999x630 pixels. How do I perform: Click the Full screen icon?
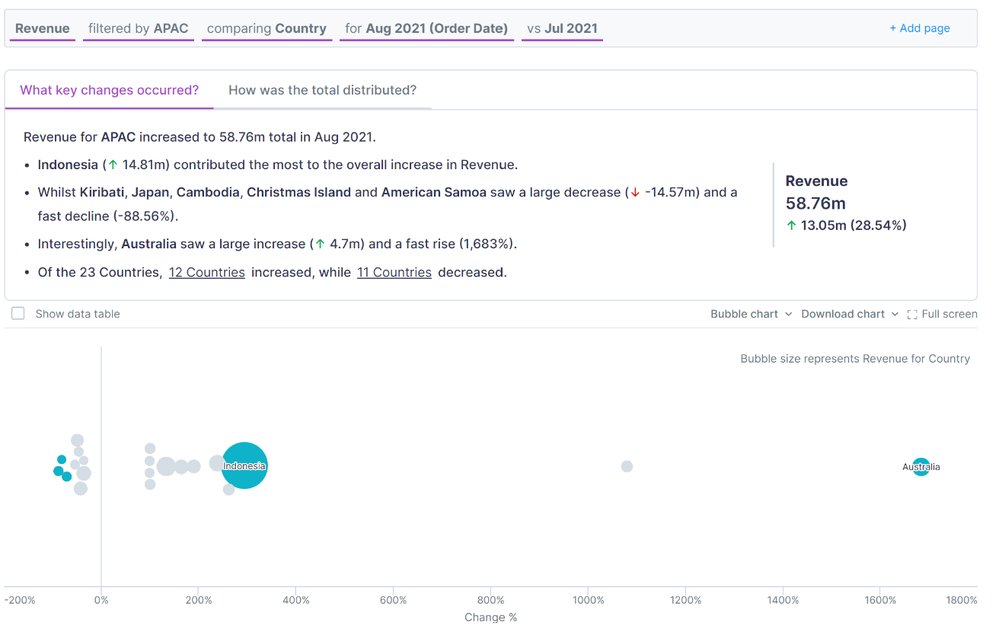(912, 315)
